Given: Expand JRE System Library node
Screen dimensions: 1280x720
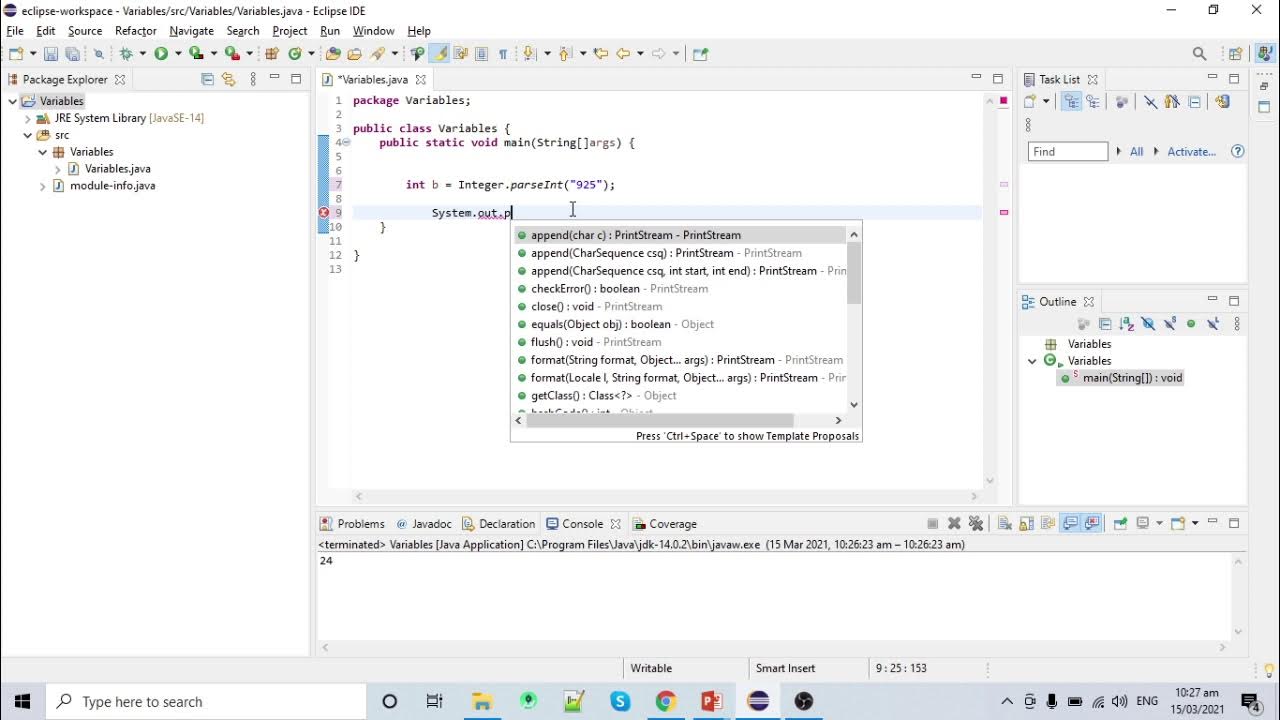Looking at the screenshot, I should tap(28, 118).
